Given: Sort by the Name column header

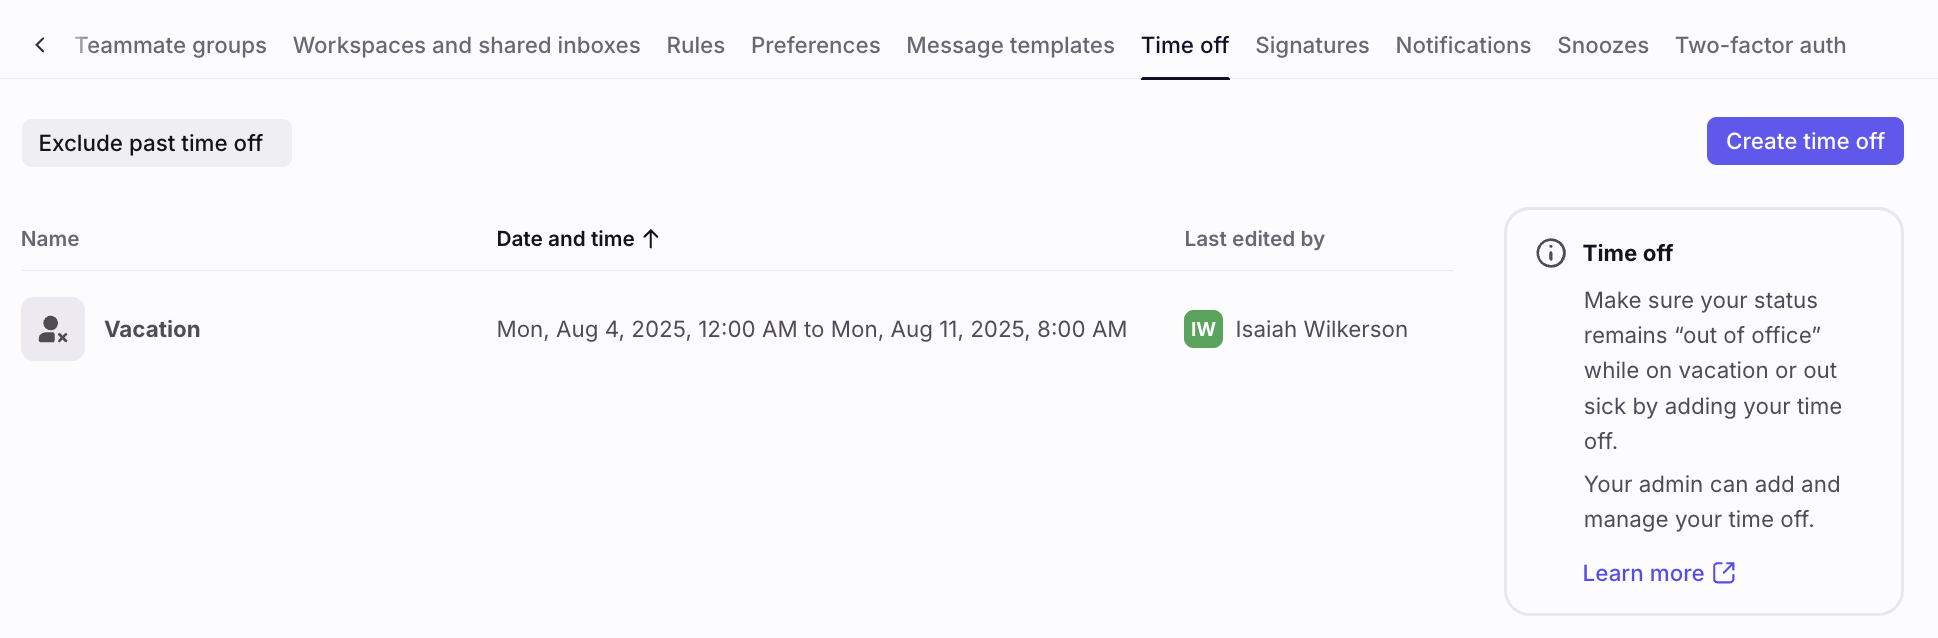Looking at the screenshot, I should point(50,239).
